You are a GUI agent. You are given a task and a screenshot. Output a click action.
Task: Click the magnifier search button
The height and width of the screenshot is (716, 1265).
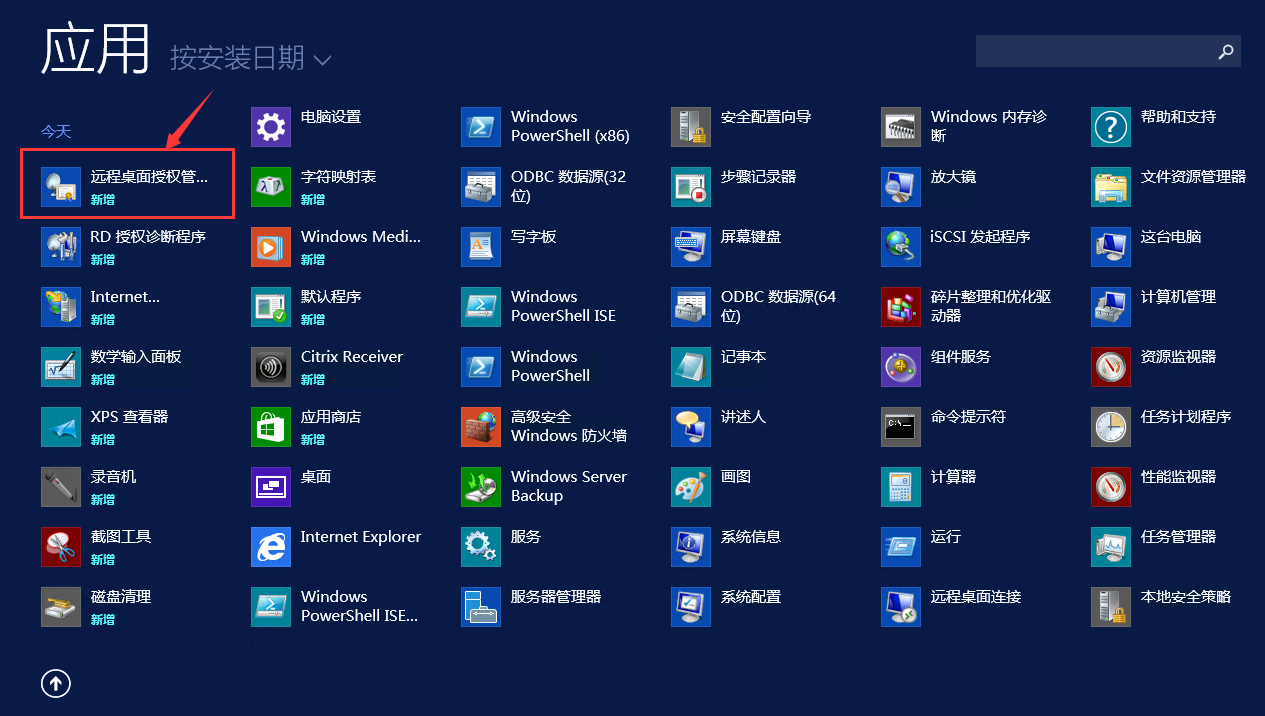tap(1226, 51)
